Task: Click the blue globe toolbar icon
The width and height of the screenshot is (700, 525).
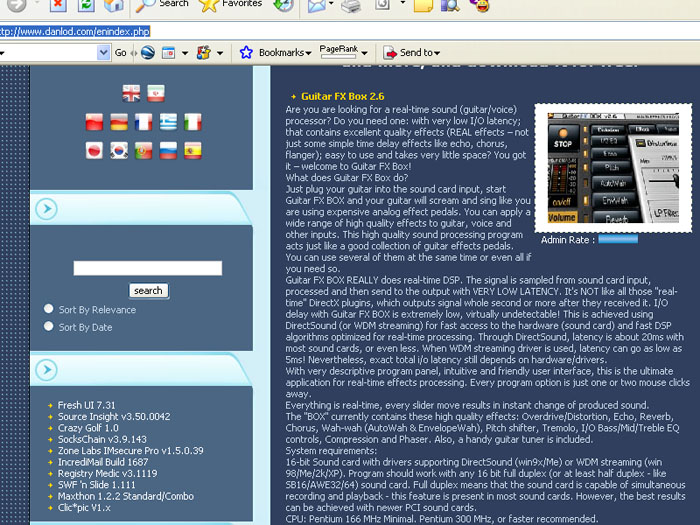Action: pyautogui.click(x=148, y=53)
